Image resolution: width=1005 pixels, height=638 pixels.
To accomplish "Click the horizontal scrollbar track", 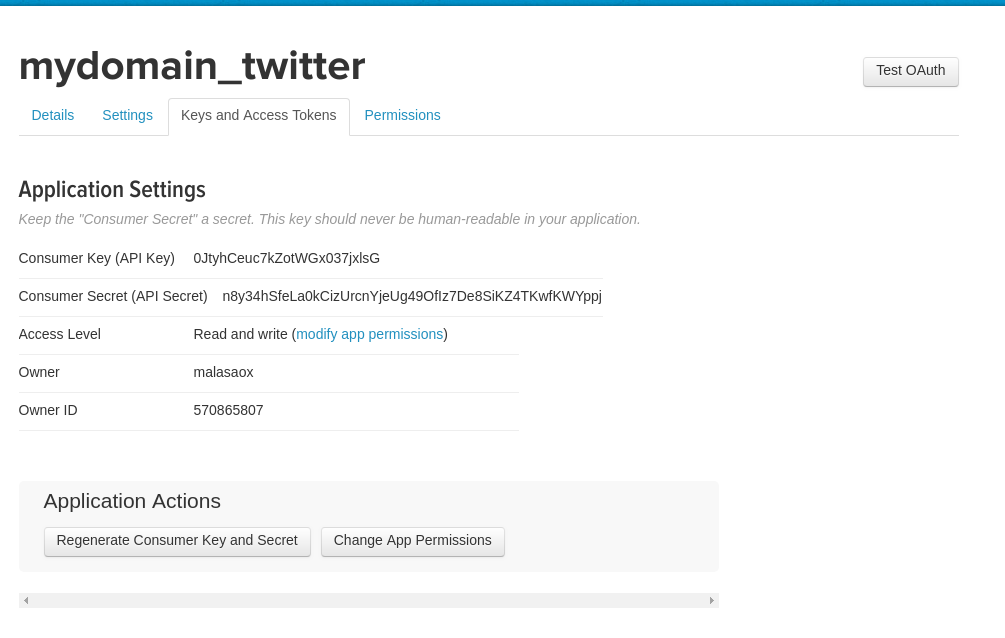I will 369,601.
